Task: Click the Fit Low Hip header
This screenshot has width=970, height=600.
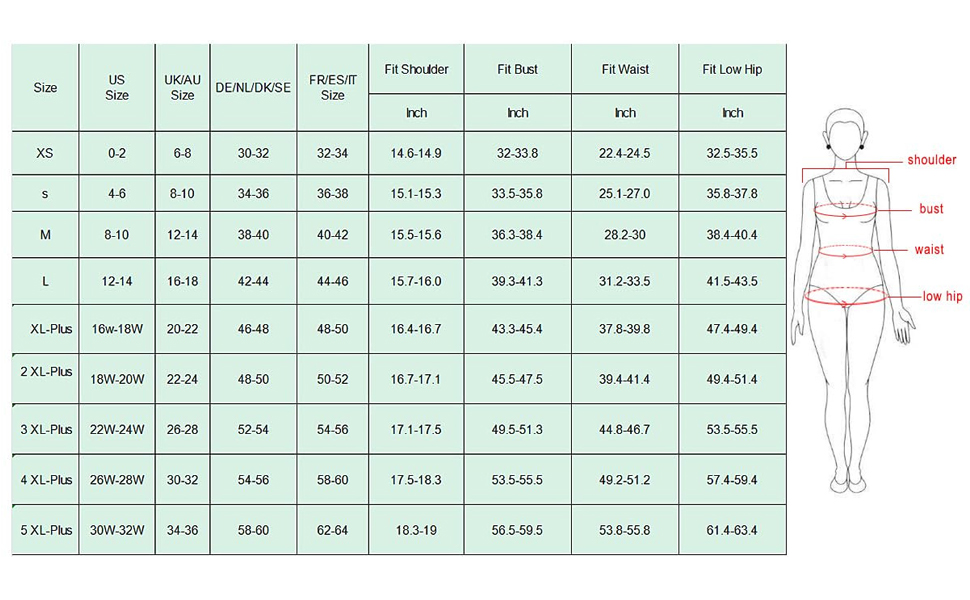Action: 732,69
